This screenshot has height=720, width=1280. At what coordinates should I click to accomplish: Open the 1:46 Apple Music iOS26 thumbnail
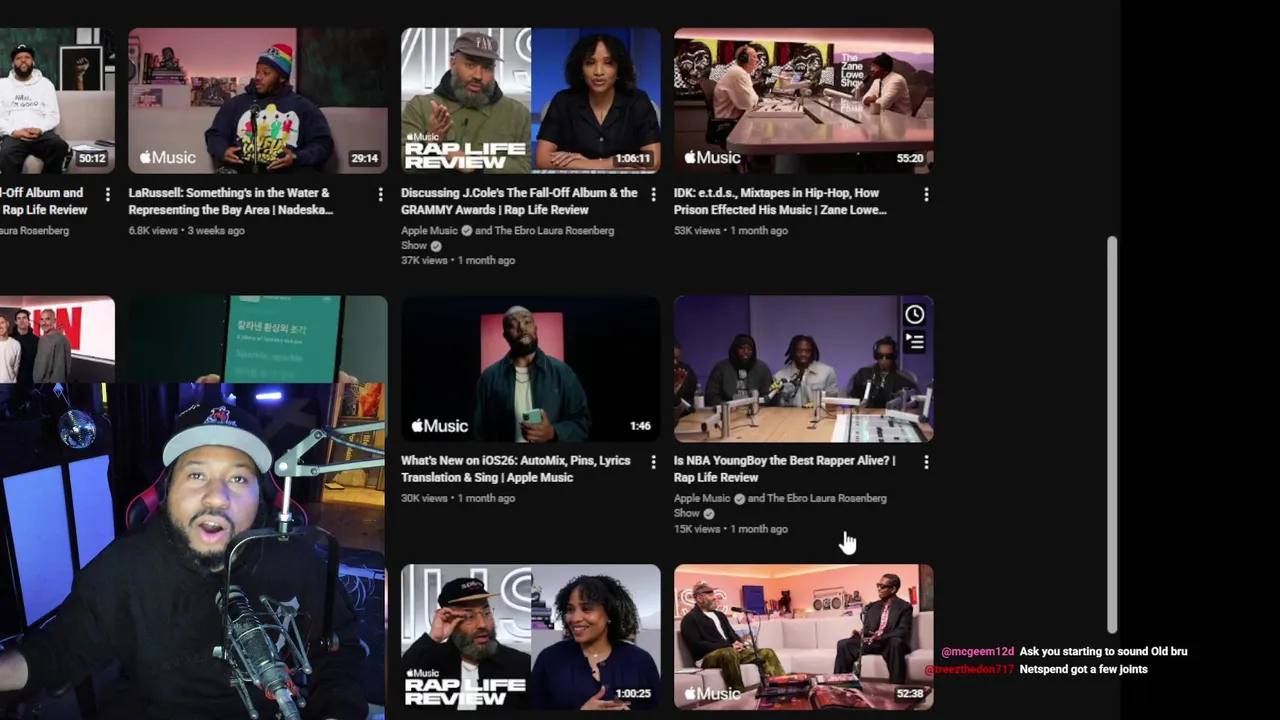(531, 368)
